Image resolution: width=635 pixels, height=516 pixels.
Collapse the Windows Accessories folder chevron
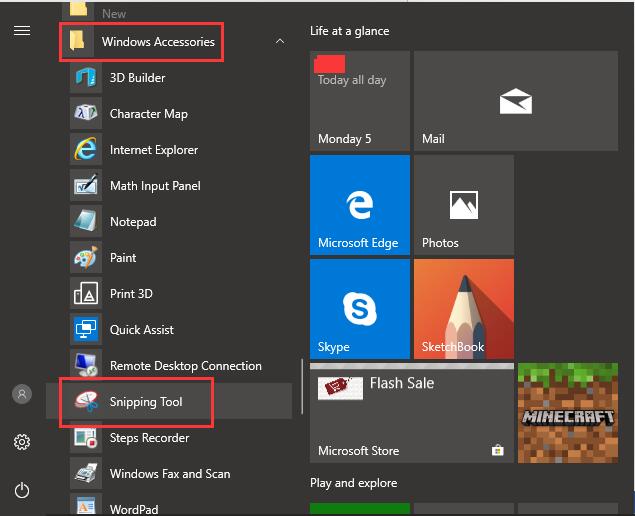pyautogui.click(x=280, y=41)
